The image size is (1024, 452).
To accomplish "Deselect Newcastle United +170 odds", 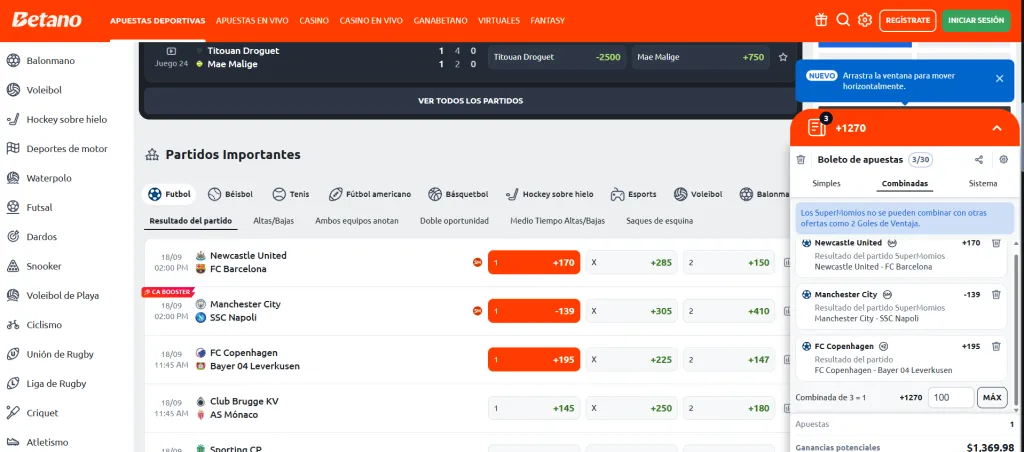I will [x=534, y=263].
